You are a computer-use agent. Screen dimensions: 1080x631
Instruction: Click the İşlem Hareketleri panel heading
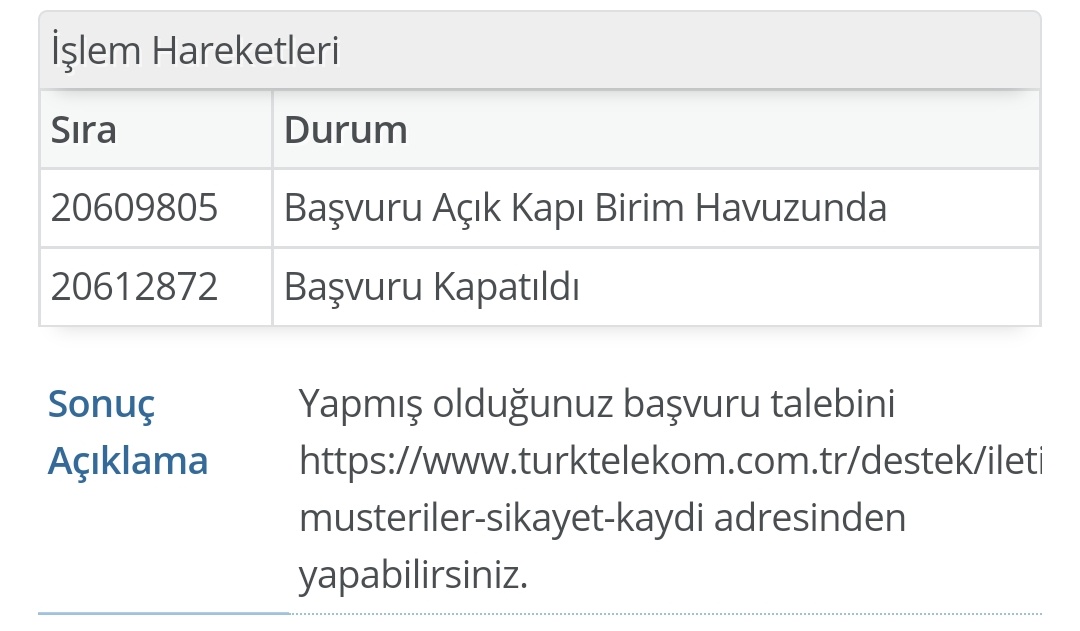[x=196, y=50]
